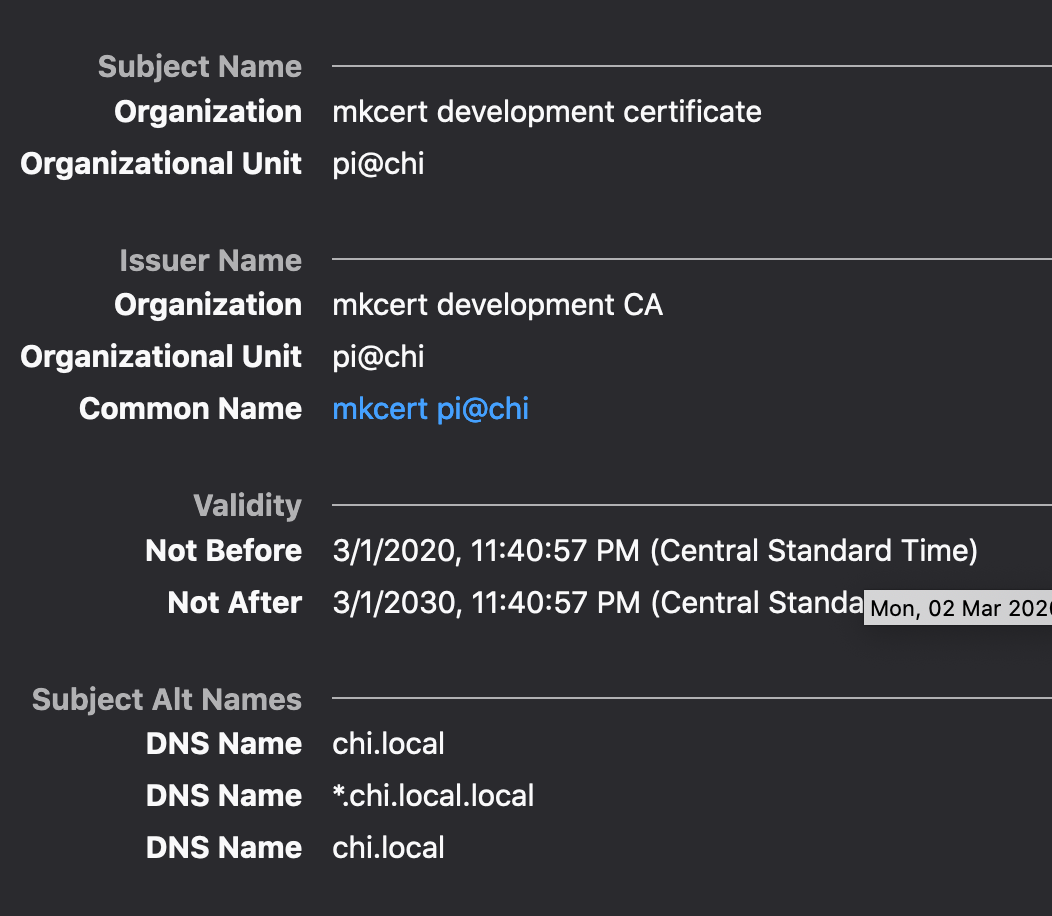Select the "Not Before" date value
The image size is (1052, 916).
tap(655, 551)
